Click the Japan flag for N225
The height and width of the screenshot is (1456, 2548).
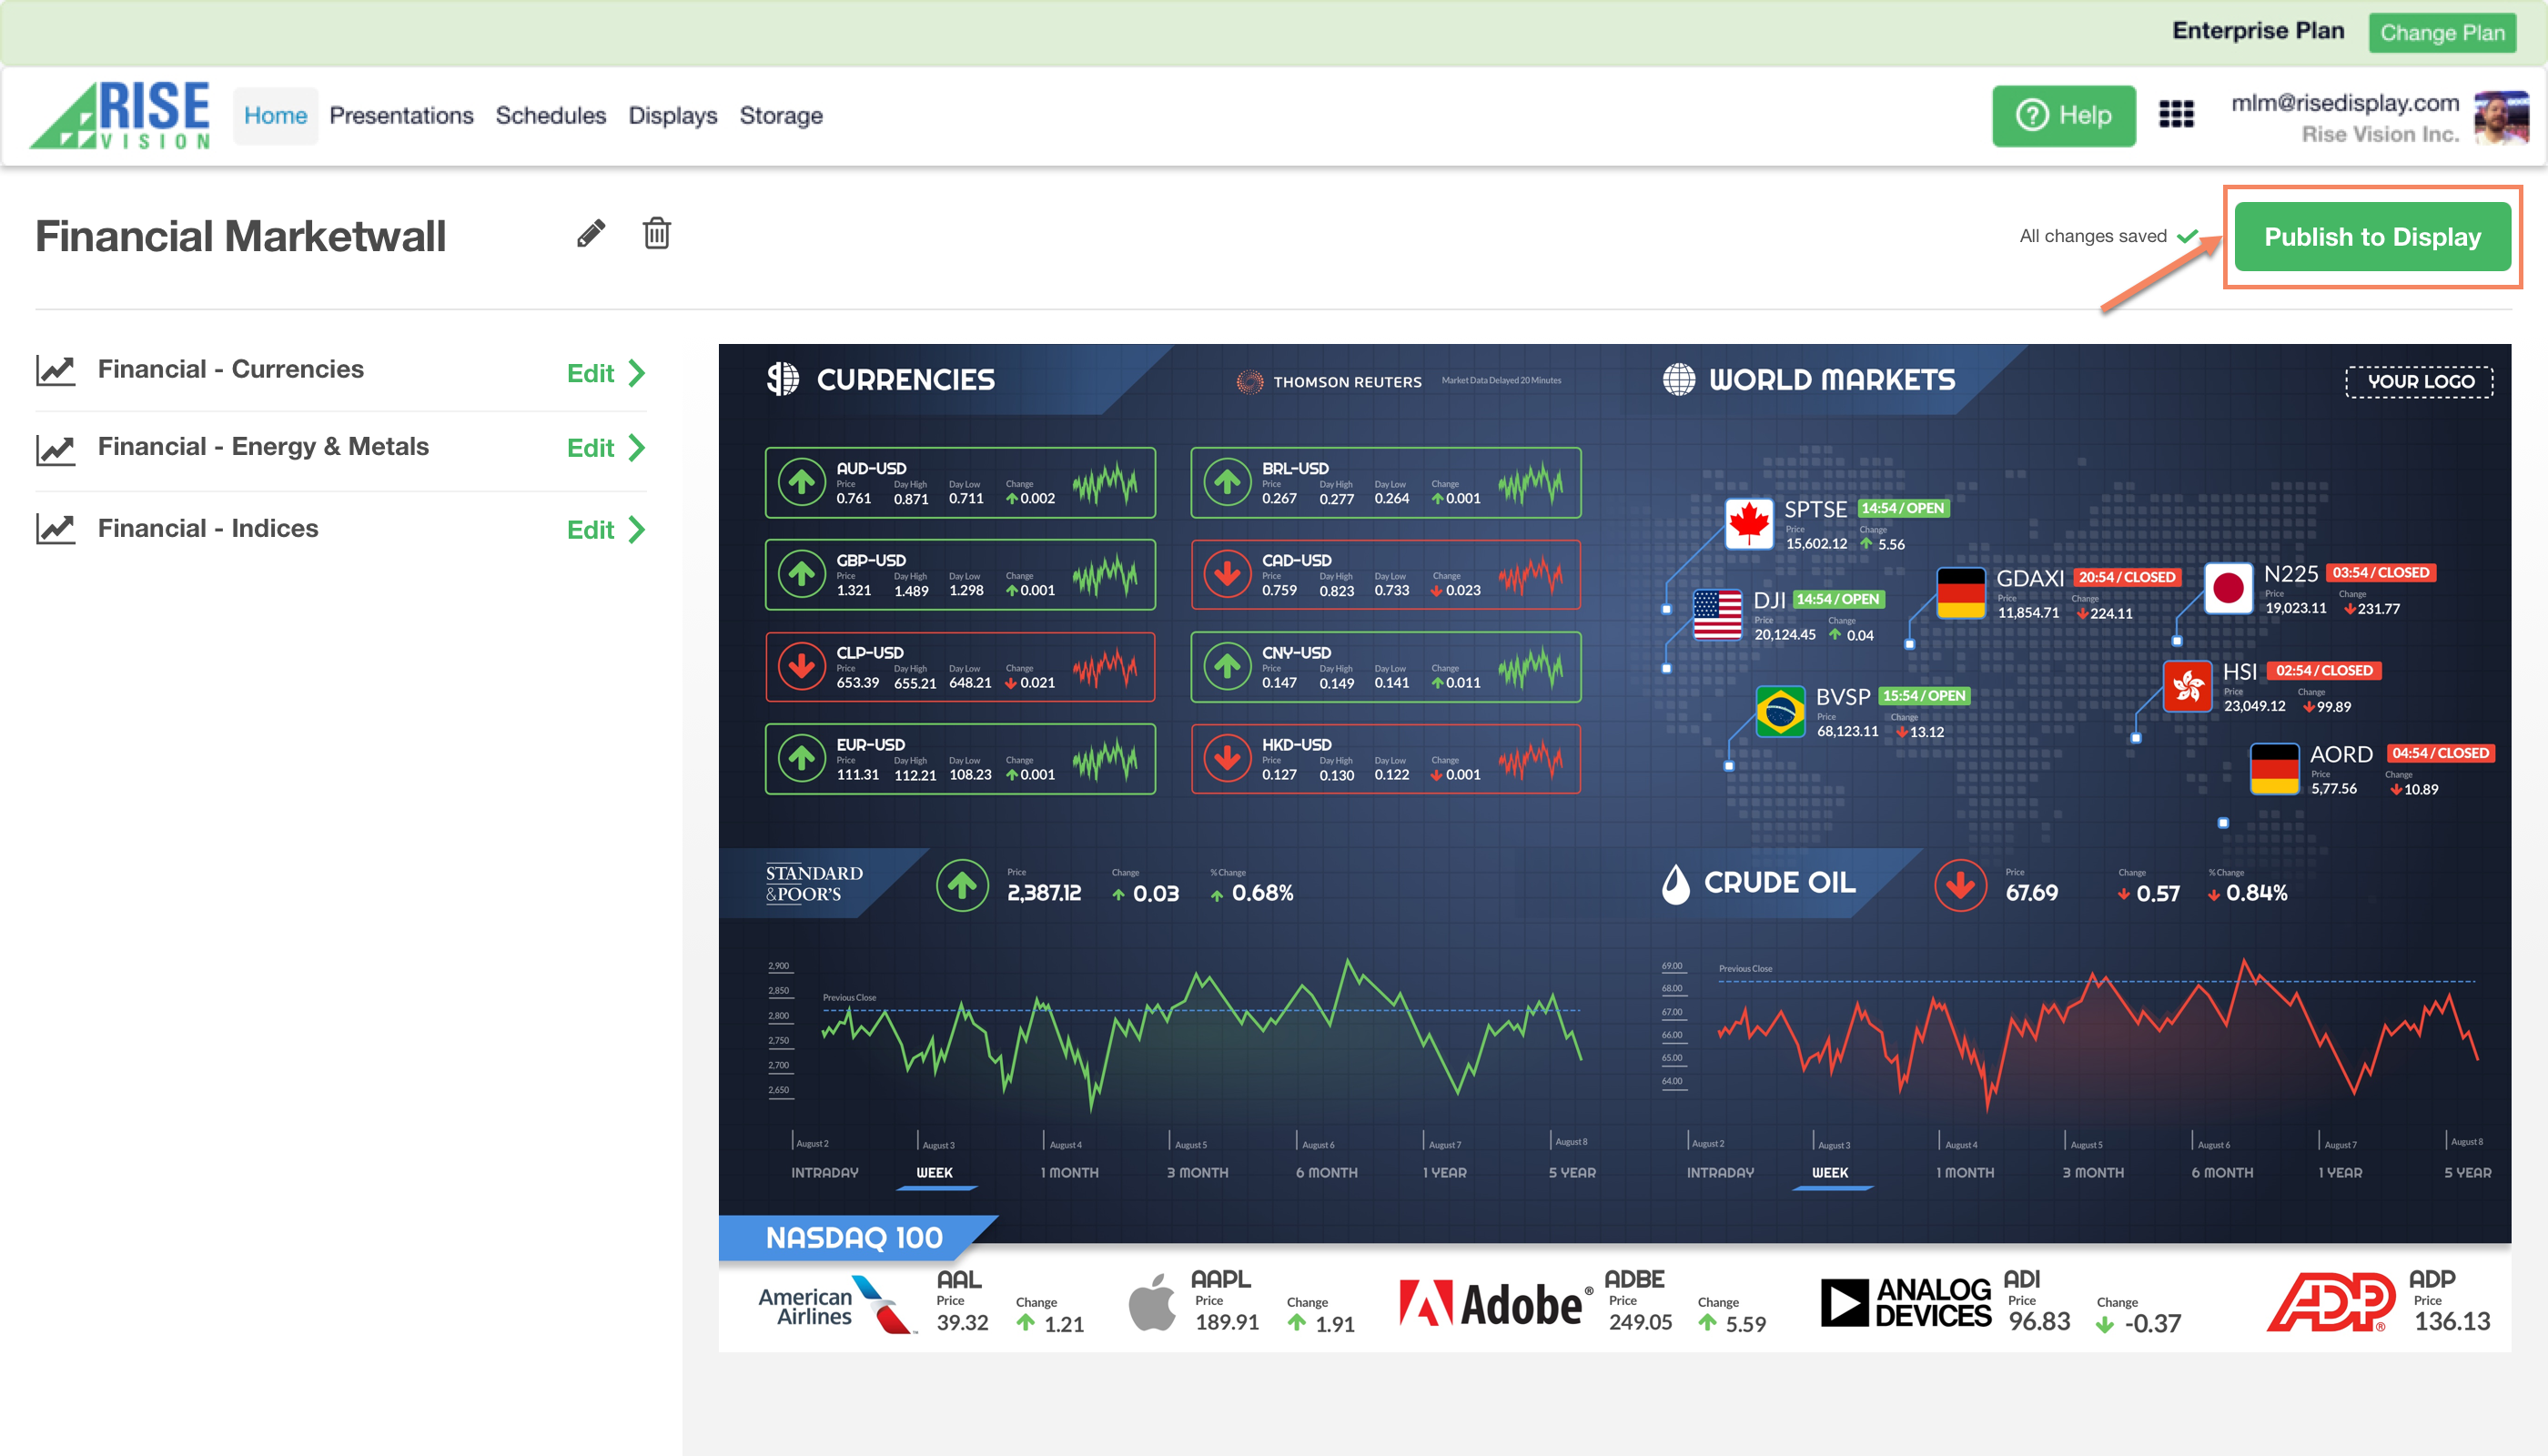click(2228, 588)
